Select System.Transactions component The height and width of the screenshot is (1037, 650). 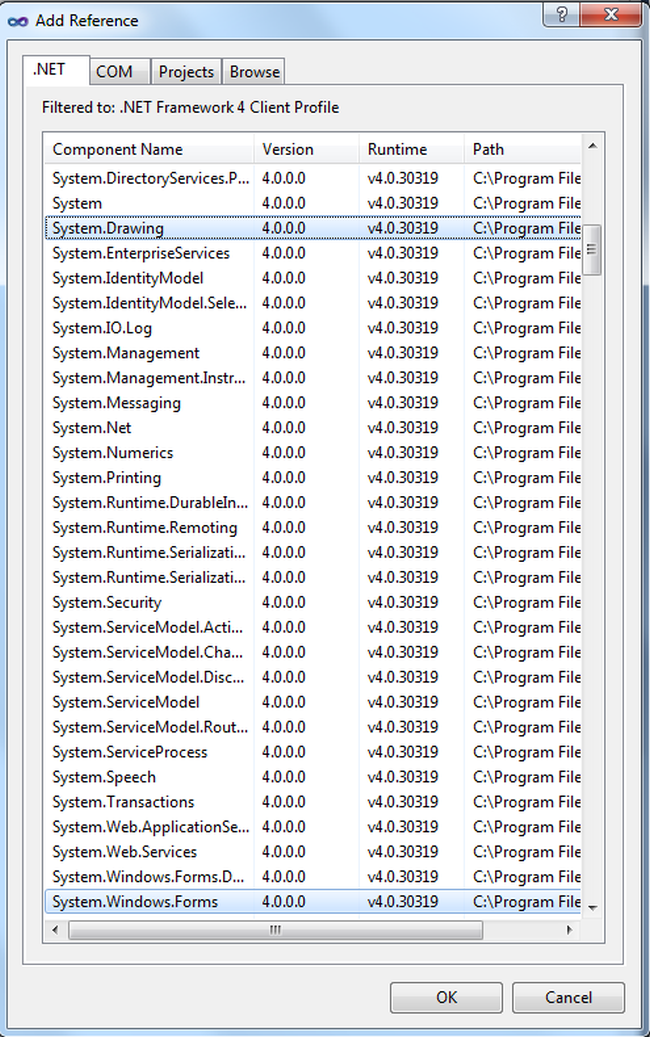coord(313,802)
